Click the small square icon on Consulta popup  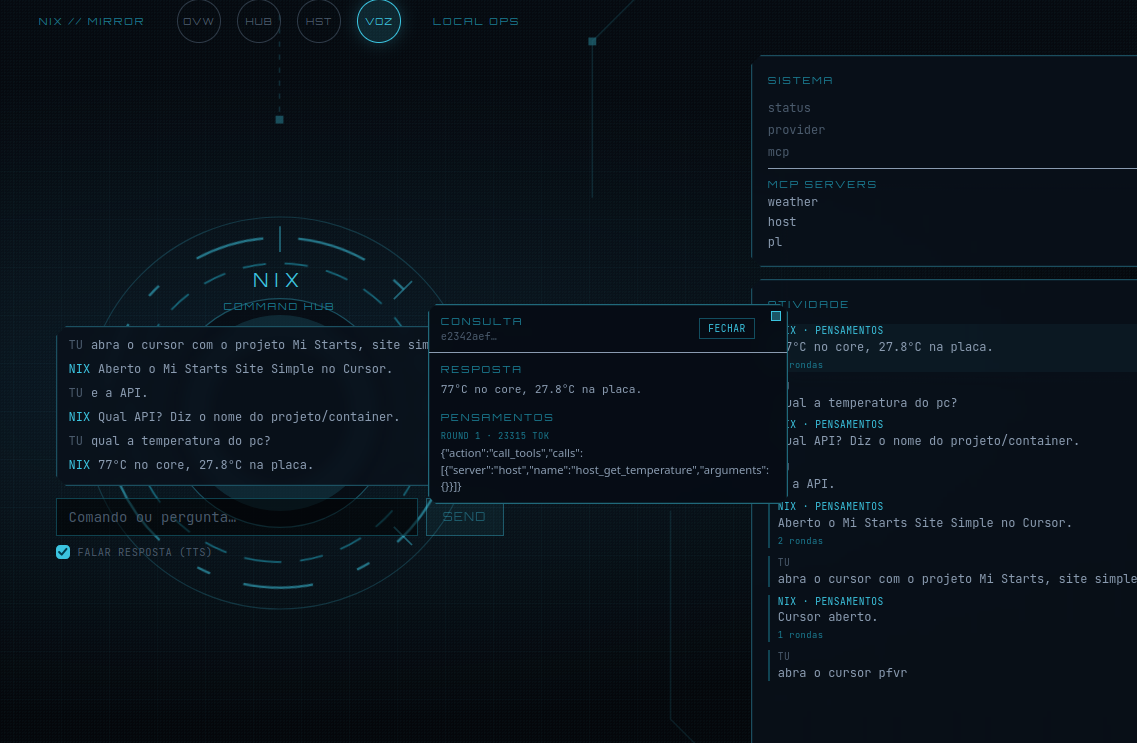(776, 316)
